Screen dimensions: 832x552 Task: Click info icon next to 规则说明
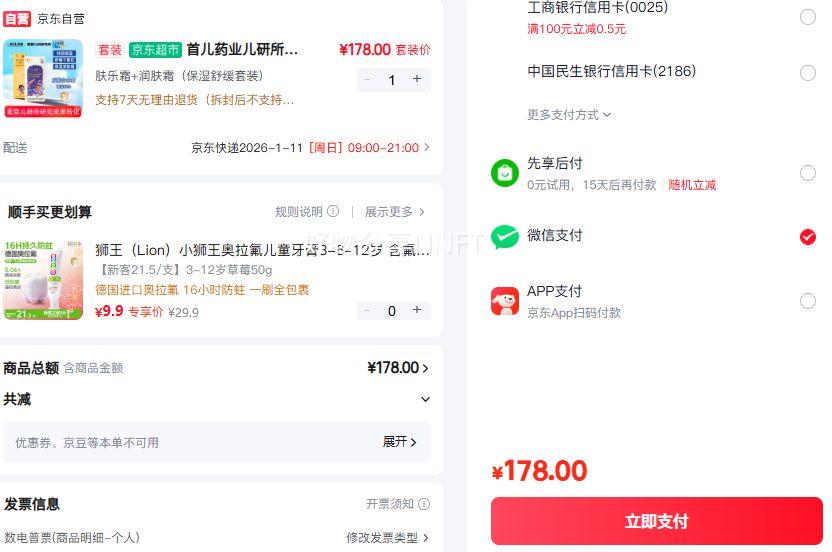tap(333, 211)
